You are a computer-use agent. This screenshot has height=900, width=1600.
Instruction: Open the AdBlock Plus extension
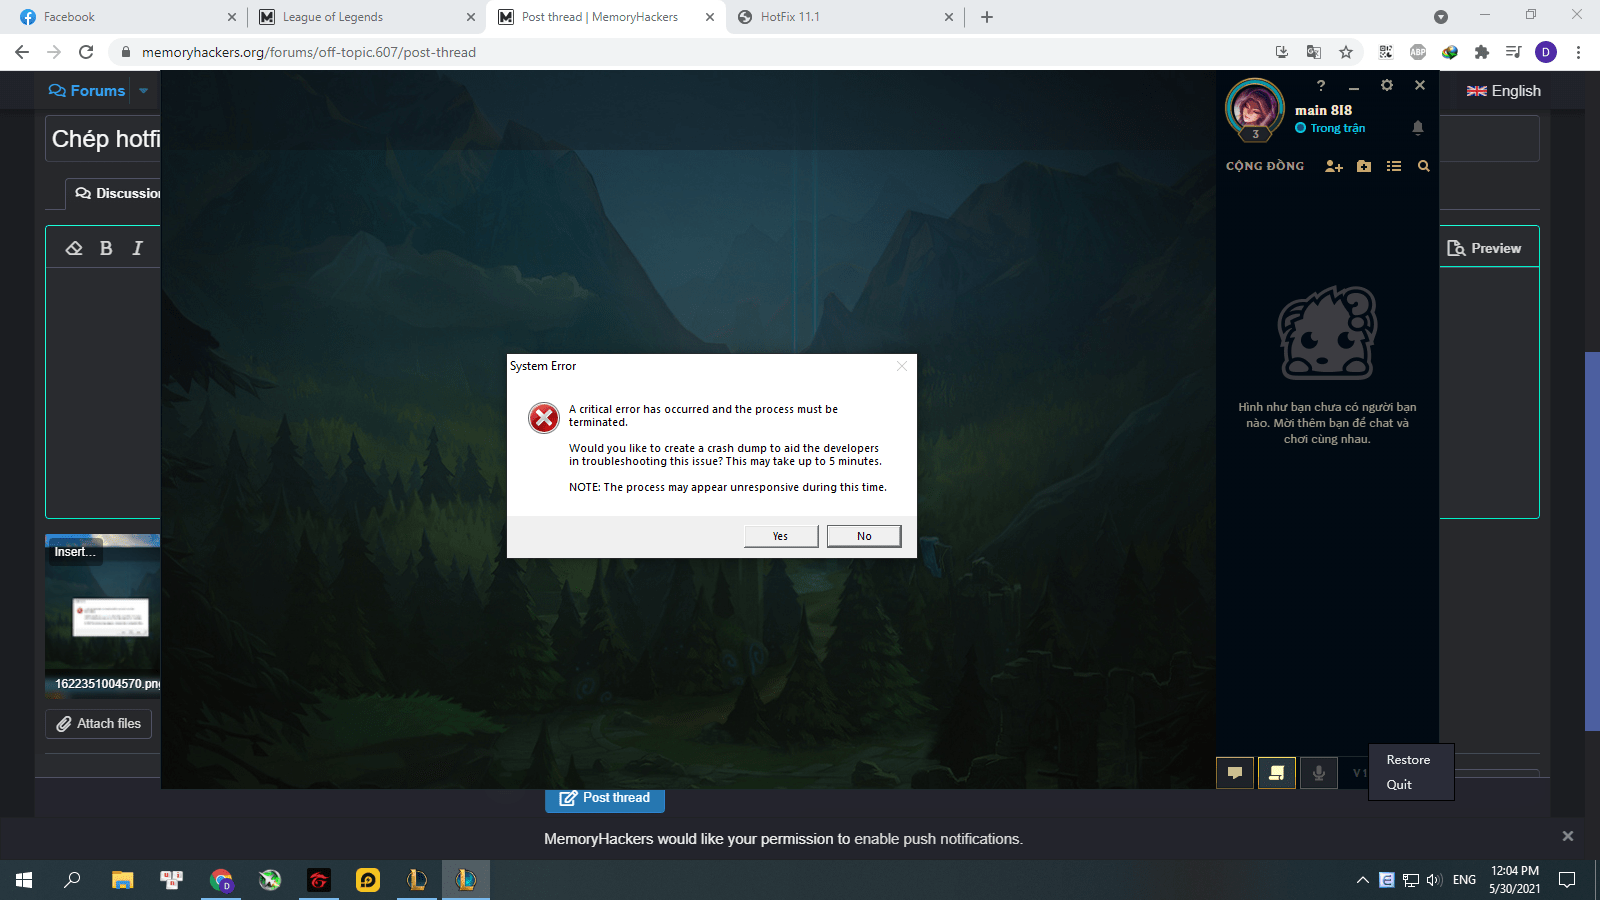pos(1418,52)
